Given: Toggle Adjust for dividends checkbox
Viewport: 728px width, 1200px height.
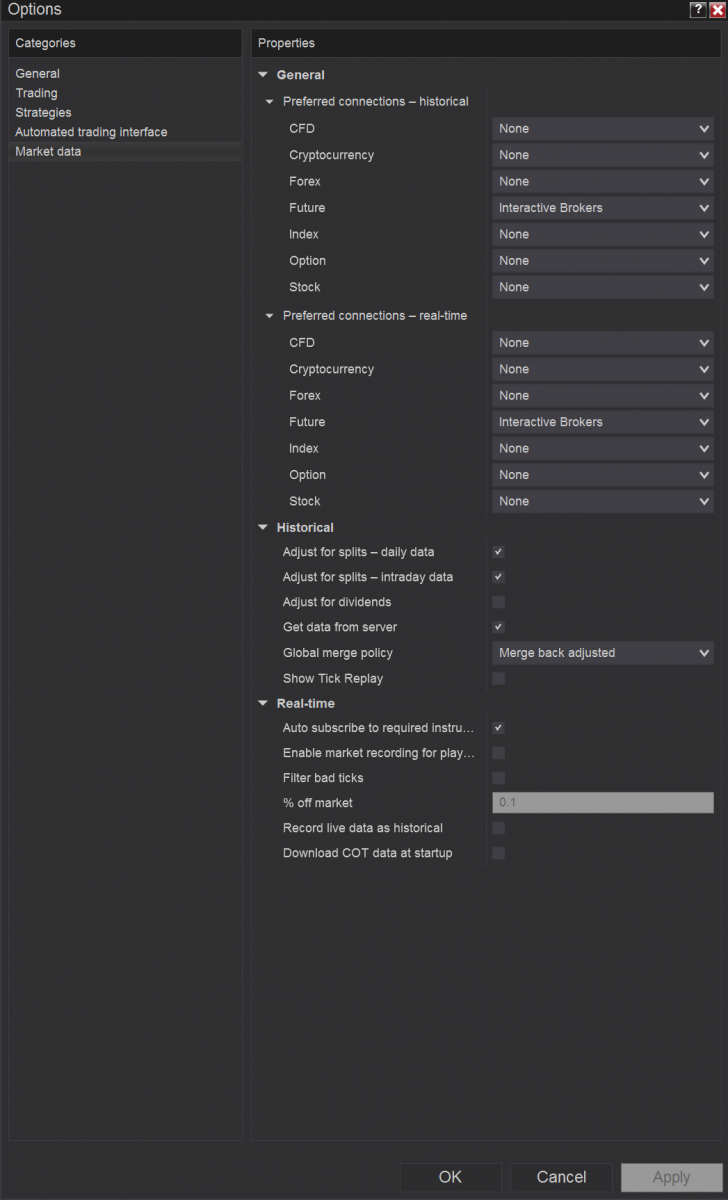Looking at the screenshot, I should point(498,602).
